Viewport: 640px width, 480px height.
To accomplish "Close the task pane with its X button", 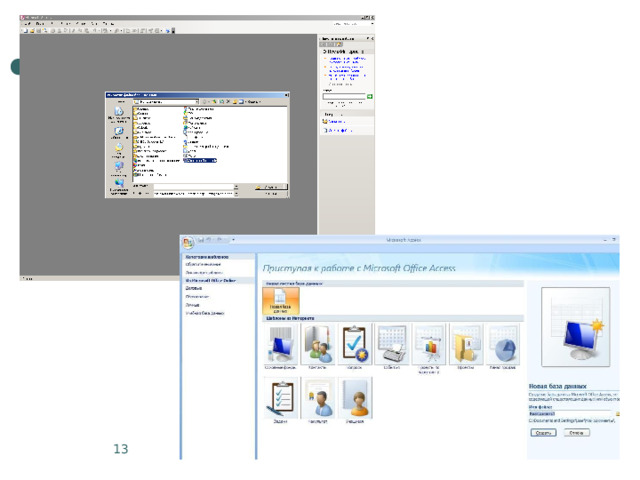I will pos(372,38).
